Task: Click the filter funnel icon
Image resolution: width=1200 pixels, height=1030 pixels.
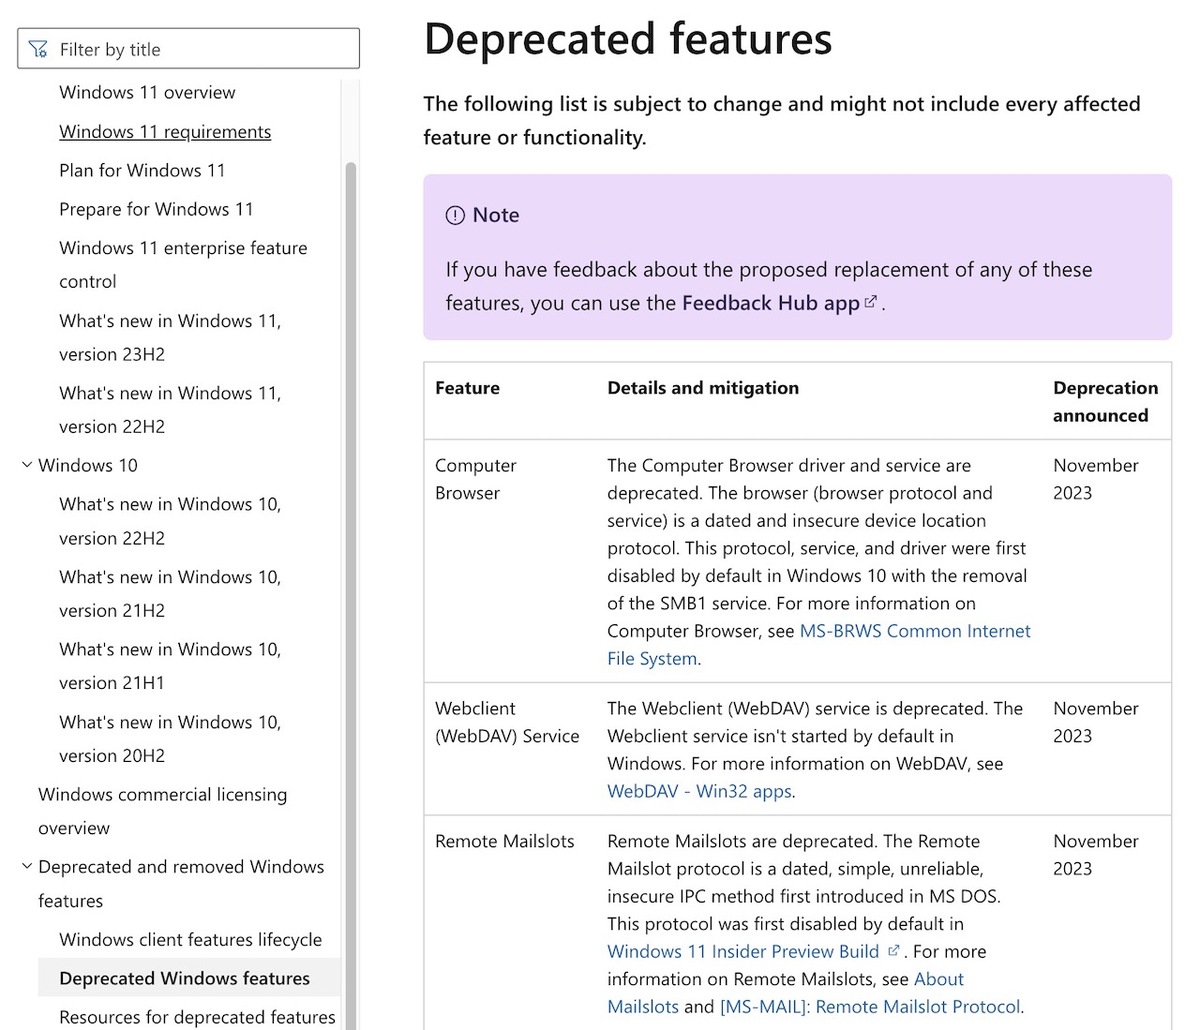Action: click(x=38, y=49)
